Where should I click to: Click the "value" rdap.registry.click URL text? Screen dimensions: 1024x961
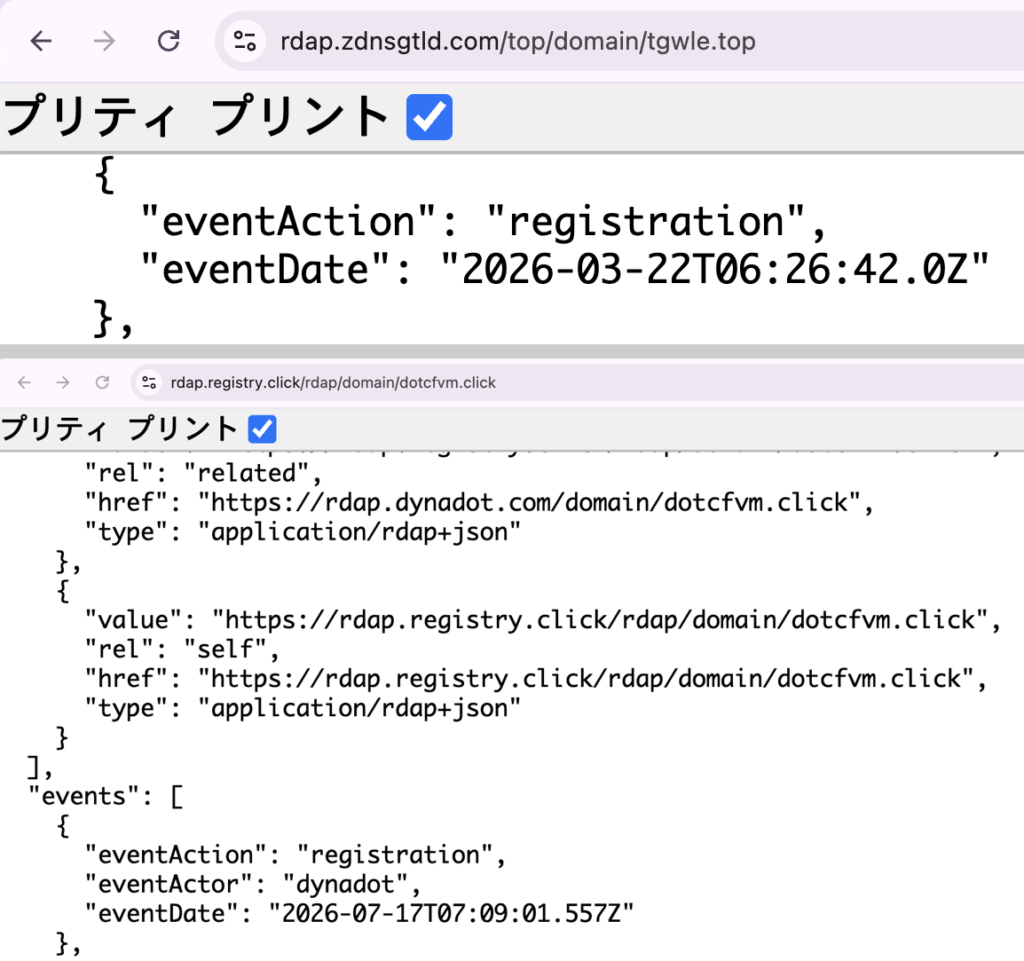pyautogui.click(x=600, y=620)
